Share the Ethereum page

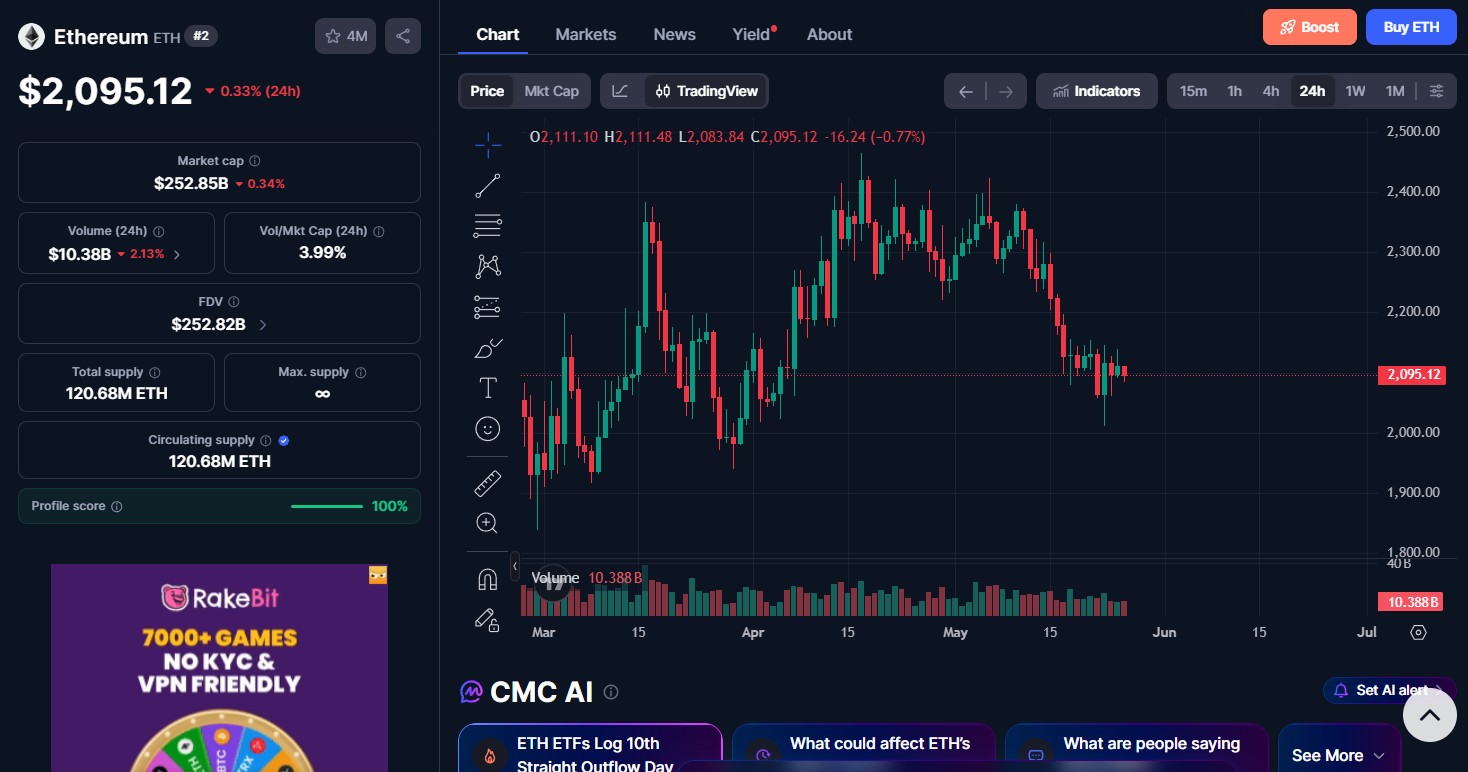coord(403,36)
